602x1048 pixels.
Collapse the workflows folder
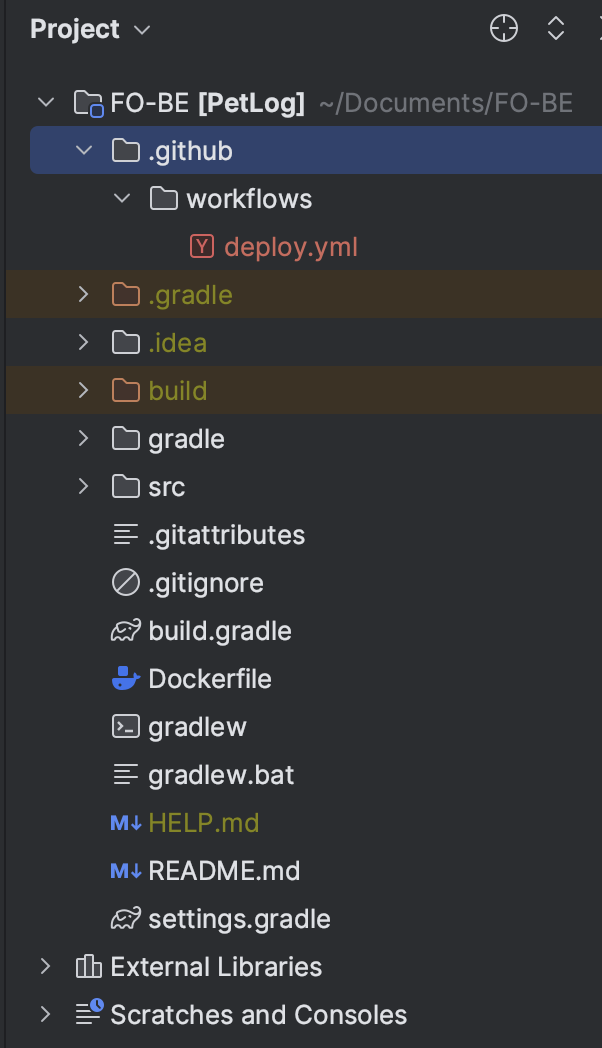click(x=121, y=198)
